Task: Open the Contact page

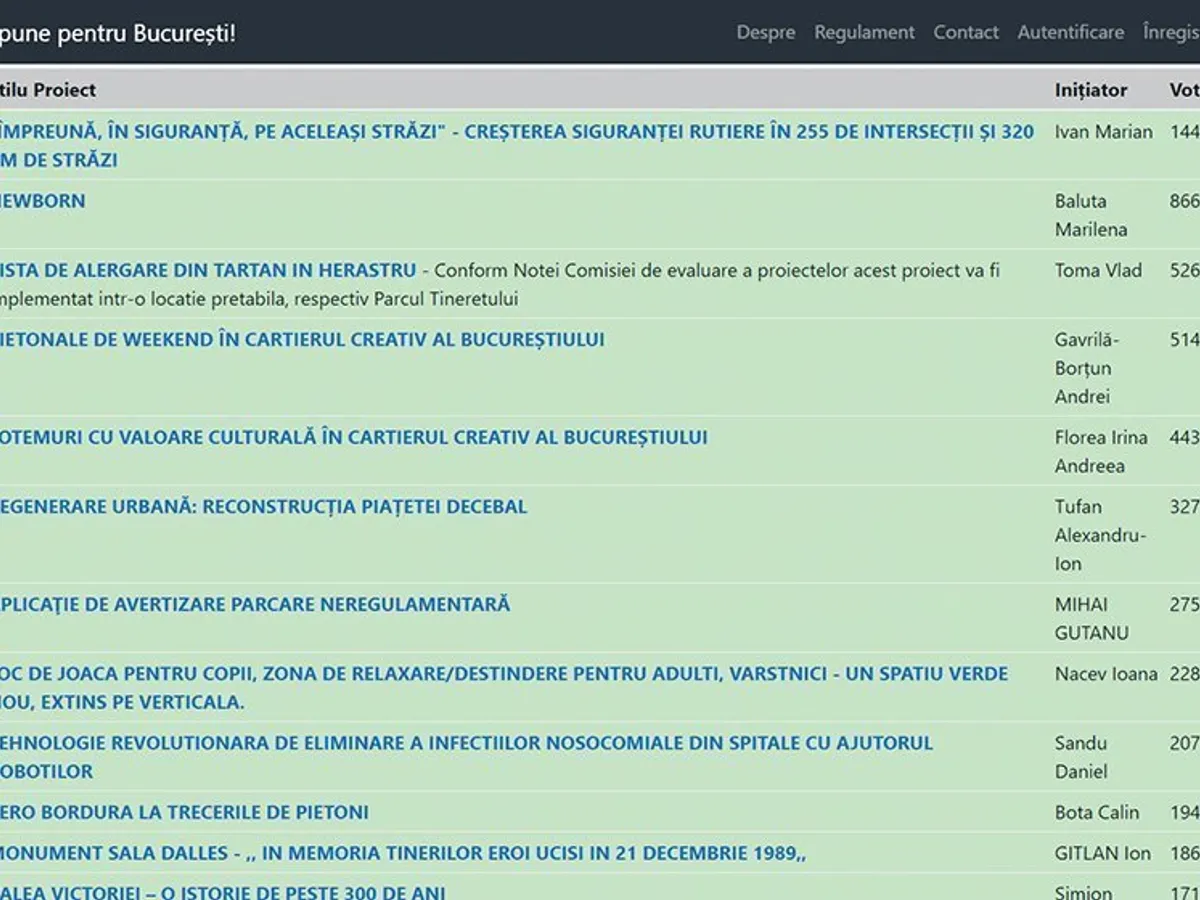Action: (965, 32)
